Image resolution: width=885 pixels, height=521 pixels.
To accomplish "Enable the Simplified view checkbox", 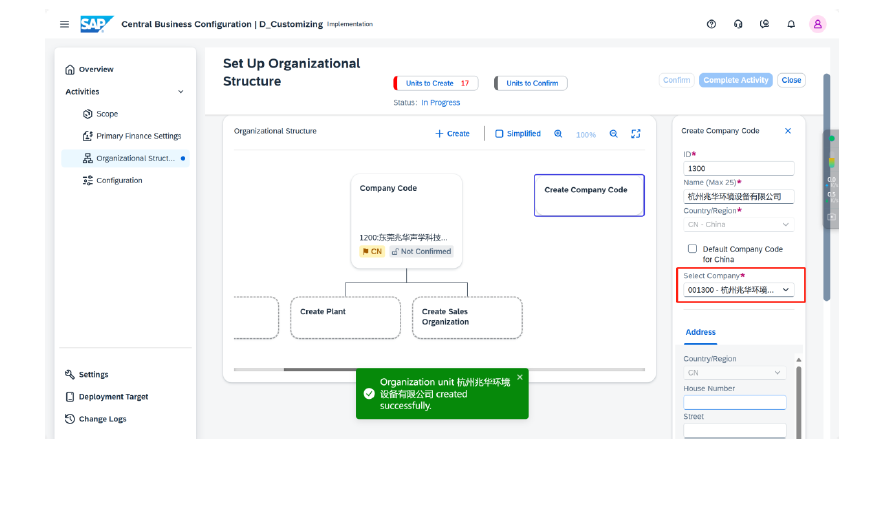I will pos(500,134).
